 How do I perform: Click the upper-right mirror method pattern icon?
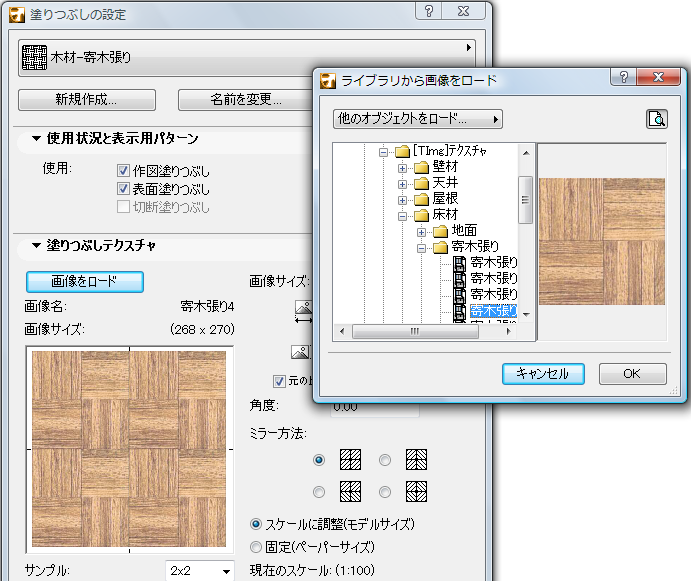[416, 460]
